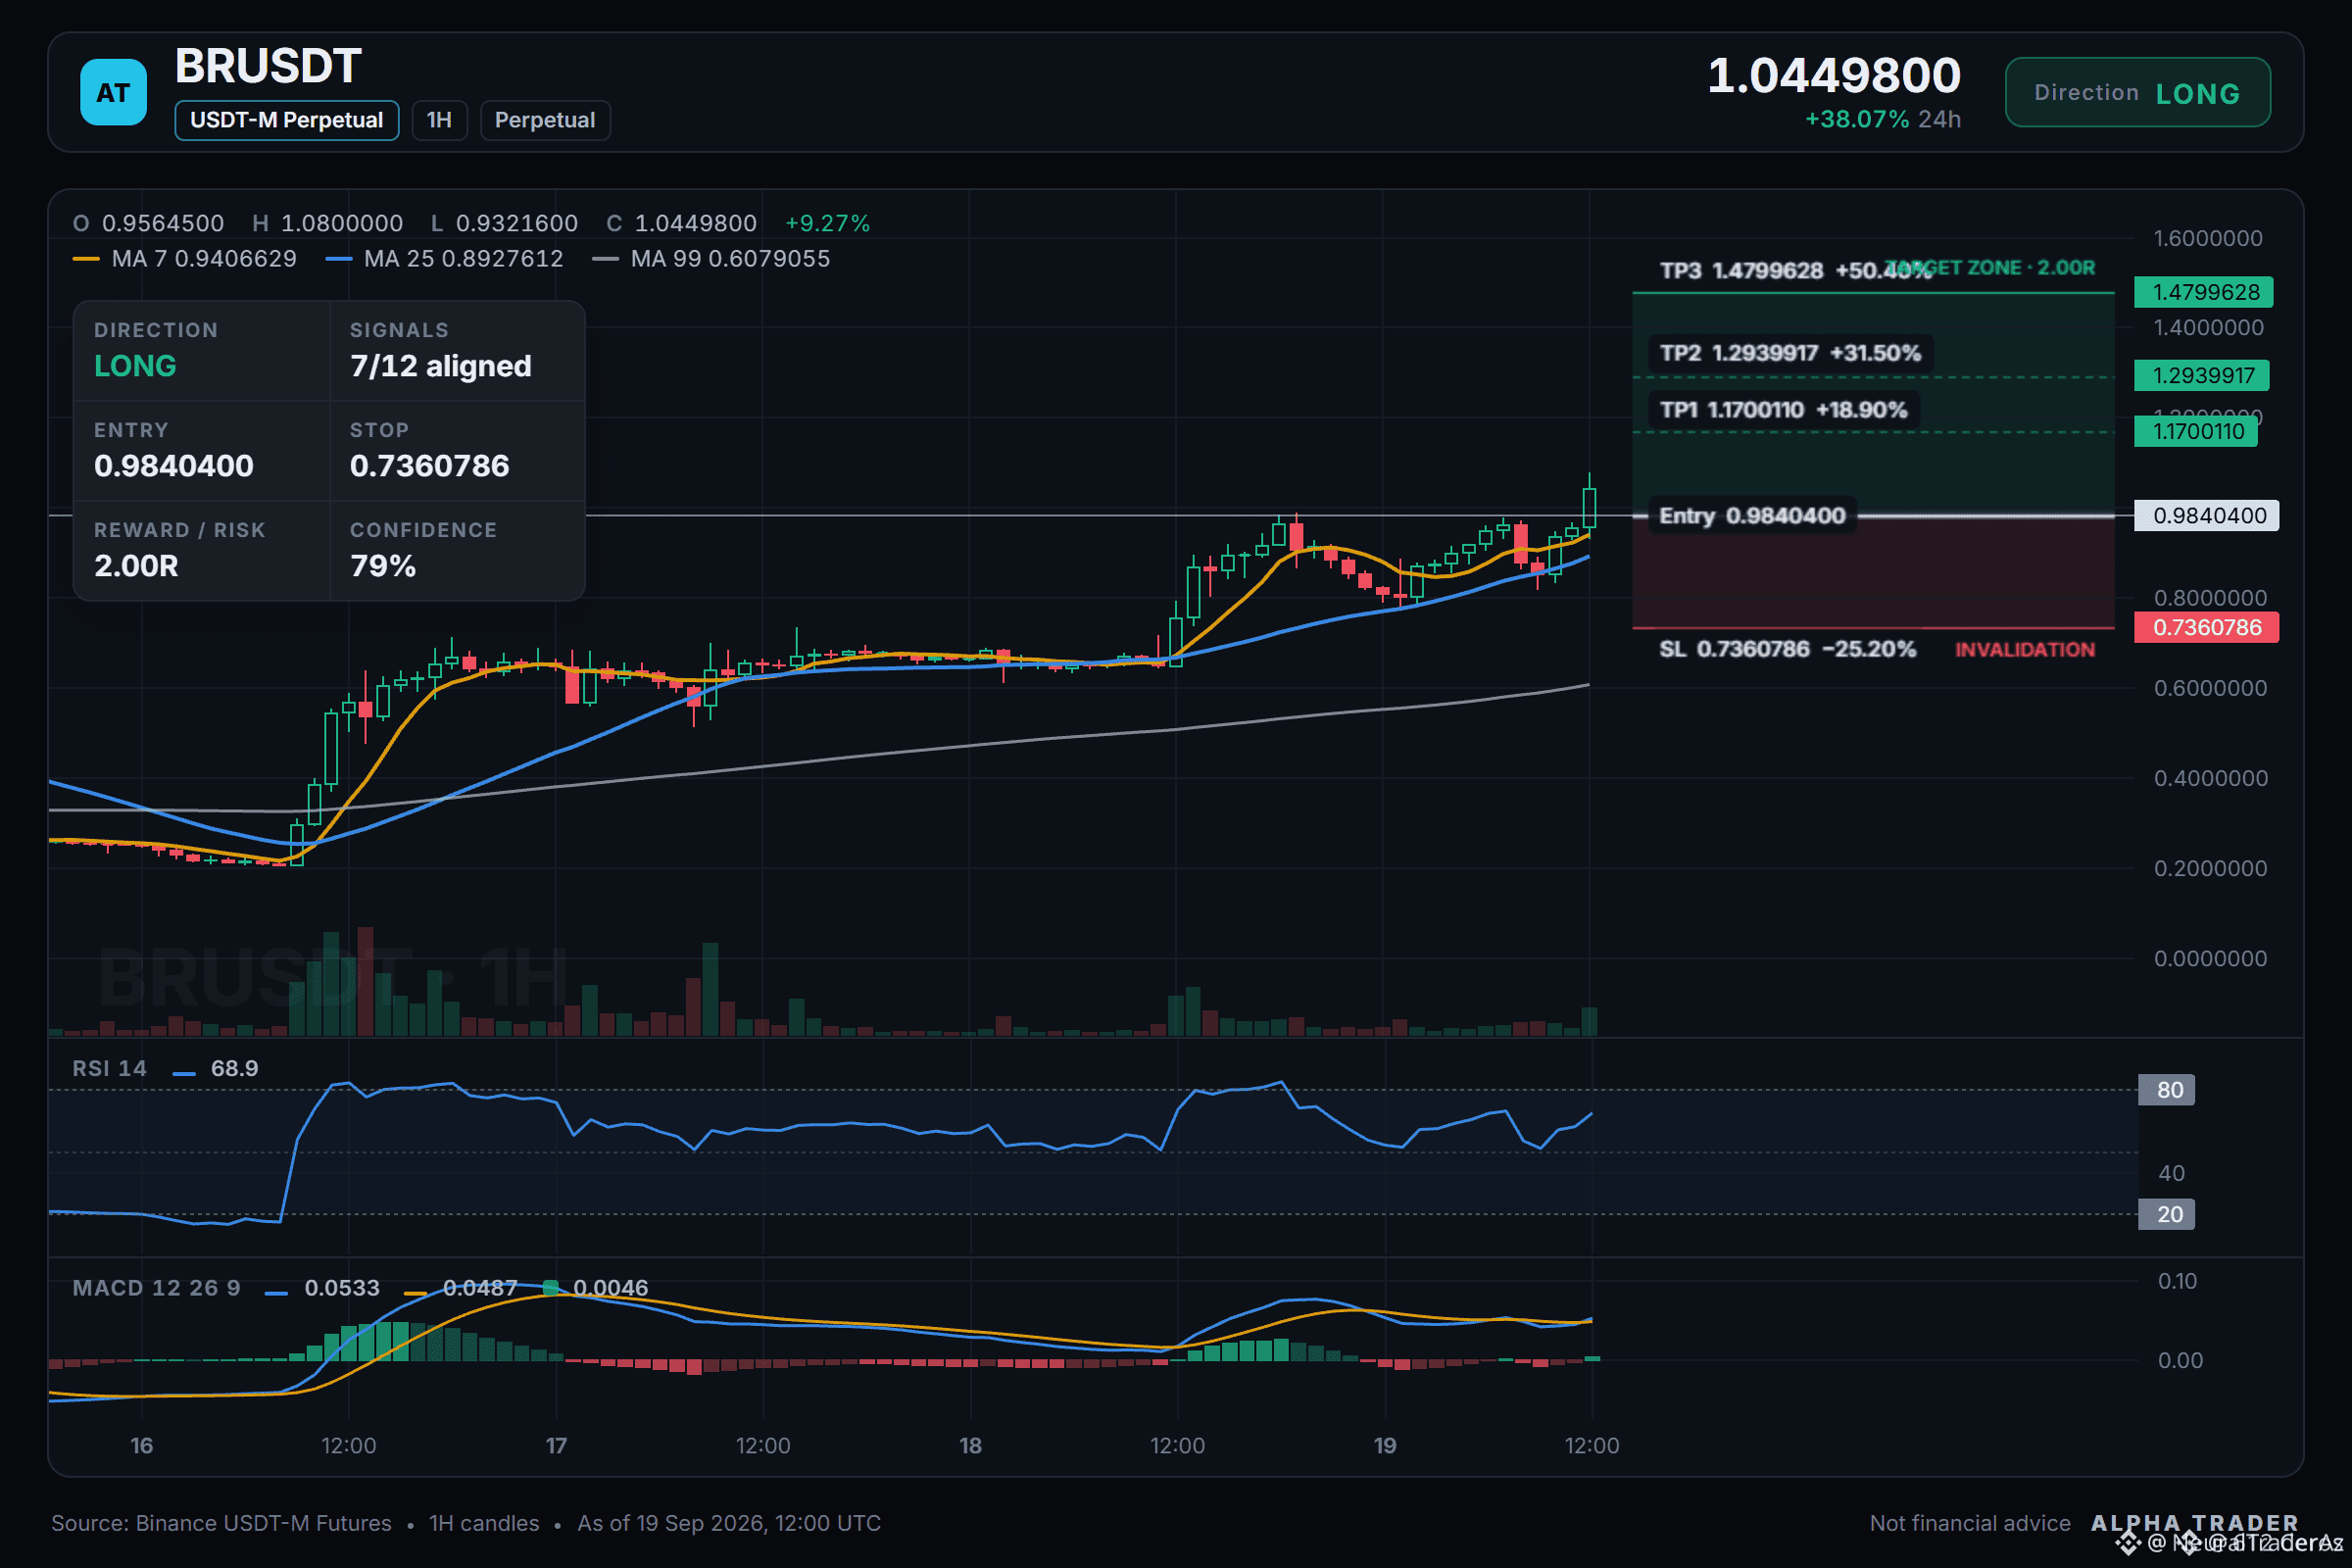
Task: Switch to the 1H timeframe chip
Action: pyautogui.click(x=439, y=120)
